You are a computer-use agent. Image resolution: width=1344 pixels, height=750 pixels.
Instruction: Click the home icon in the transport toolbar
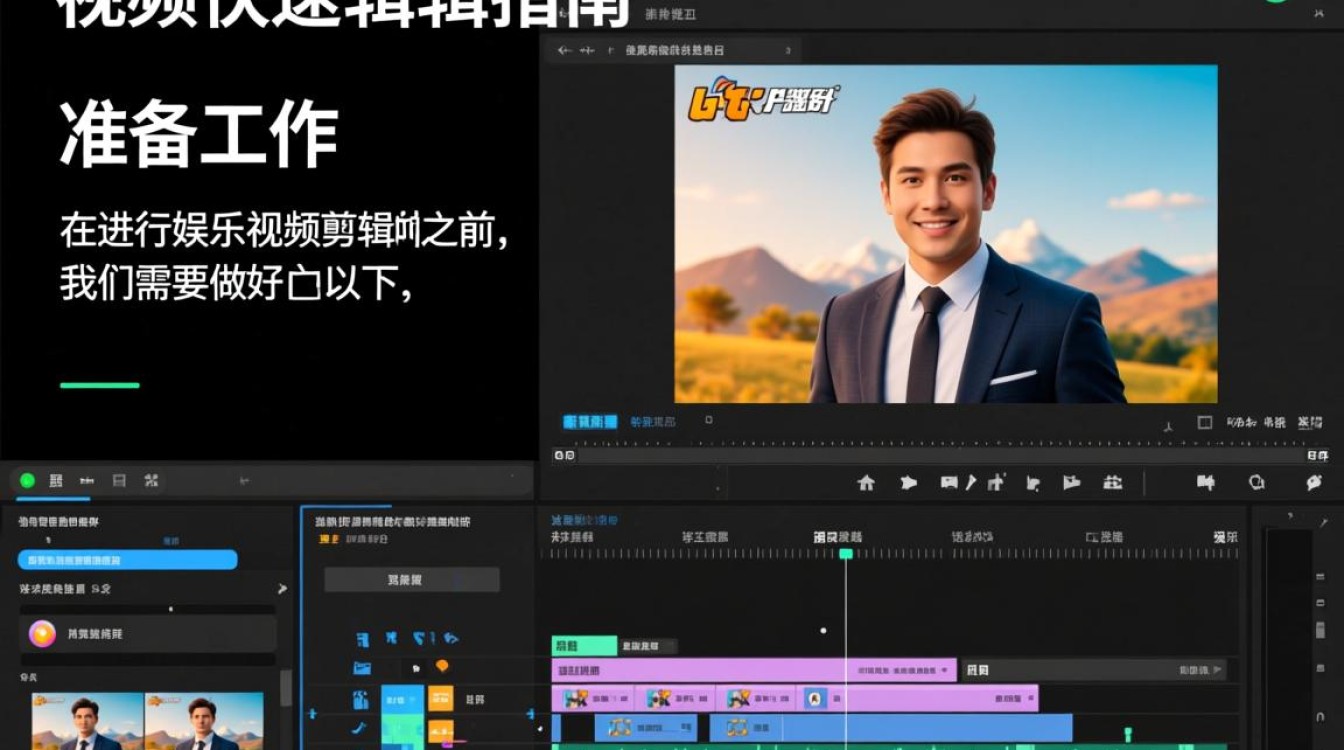click(x=866, y=483)
